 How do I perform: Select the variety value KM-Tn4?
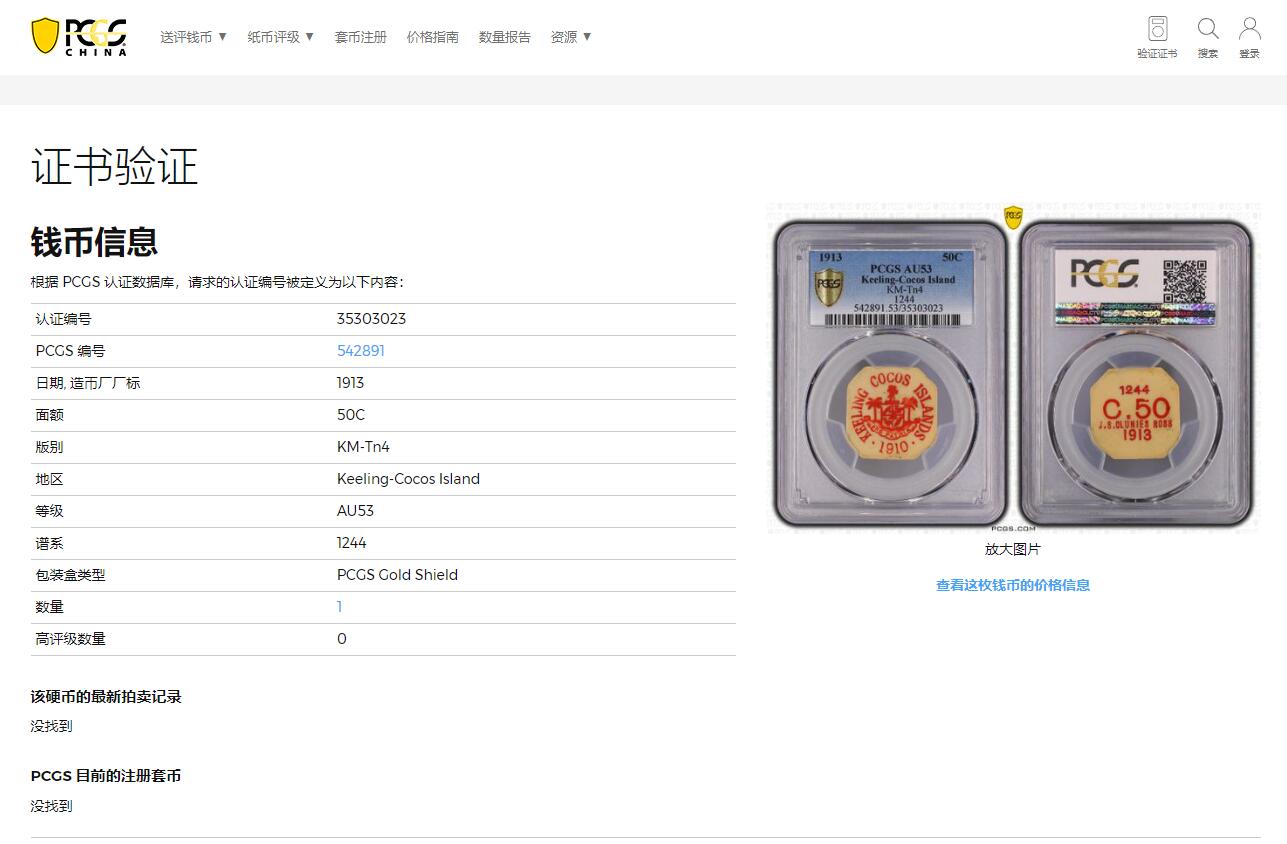coord(363,447)
